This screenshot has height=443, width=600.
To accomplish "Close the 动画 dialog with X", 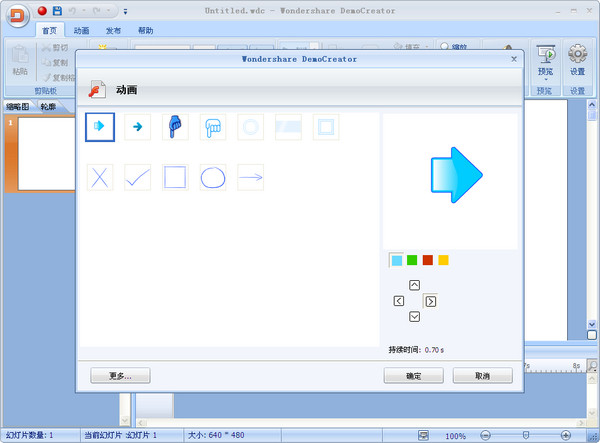I will 514,59.
